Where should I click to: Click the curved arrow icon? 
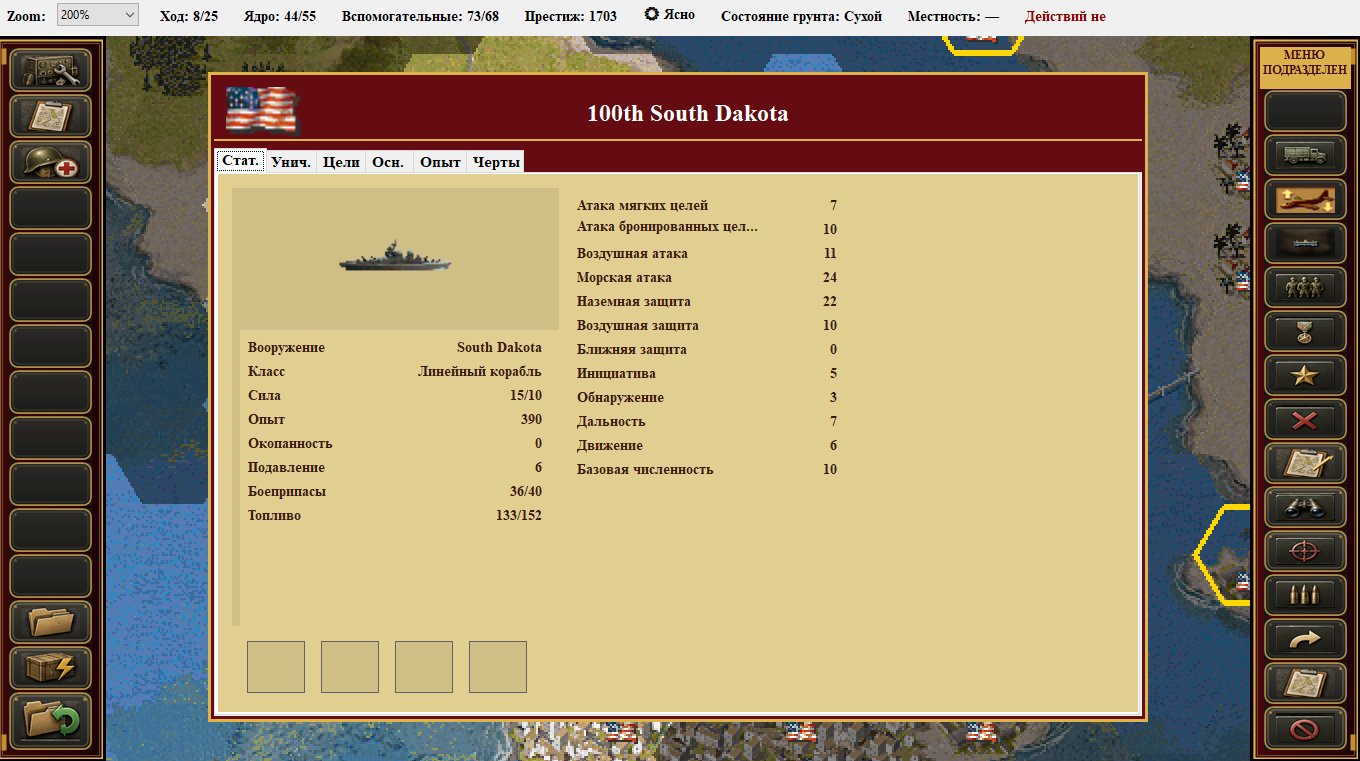pos(1305,640)
